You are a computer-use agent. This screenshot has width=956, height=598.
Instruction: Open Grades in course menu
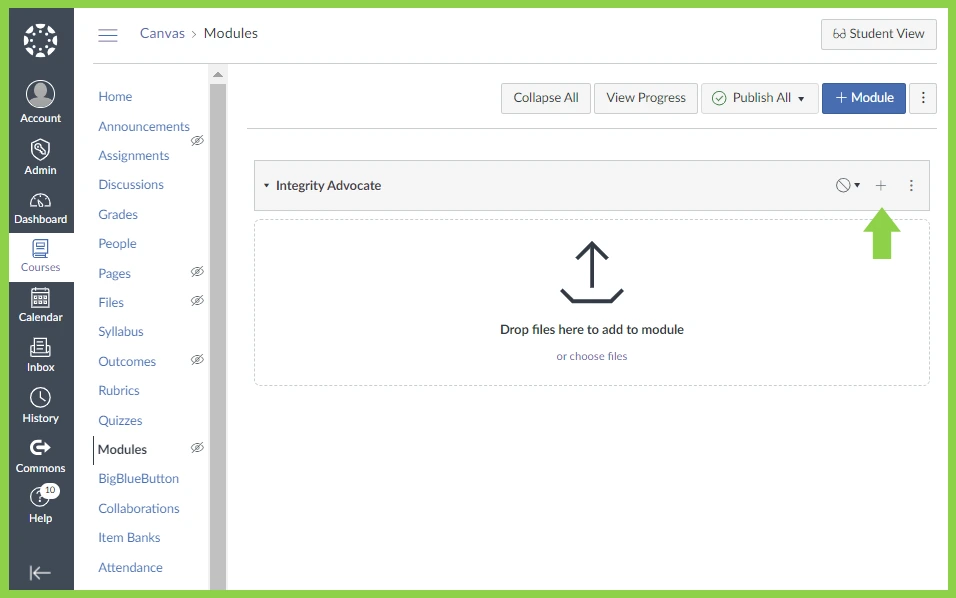tap(118, 215)
